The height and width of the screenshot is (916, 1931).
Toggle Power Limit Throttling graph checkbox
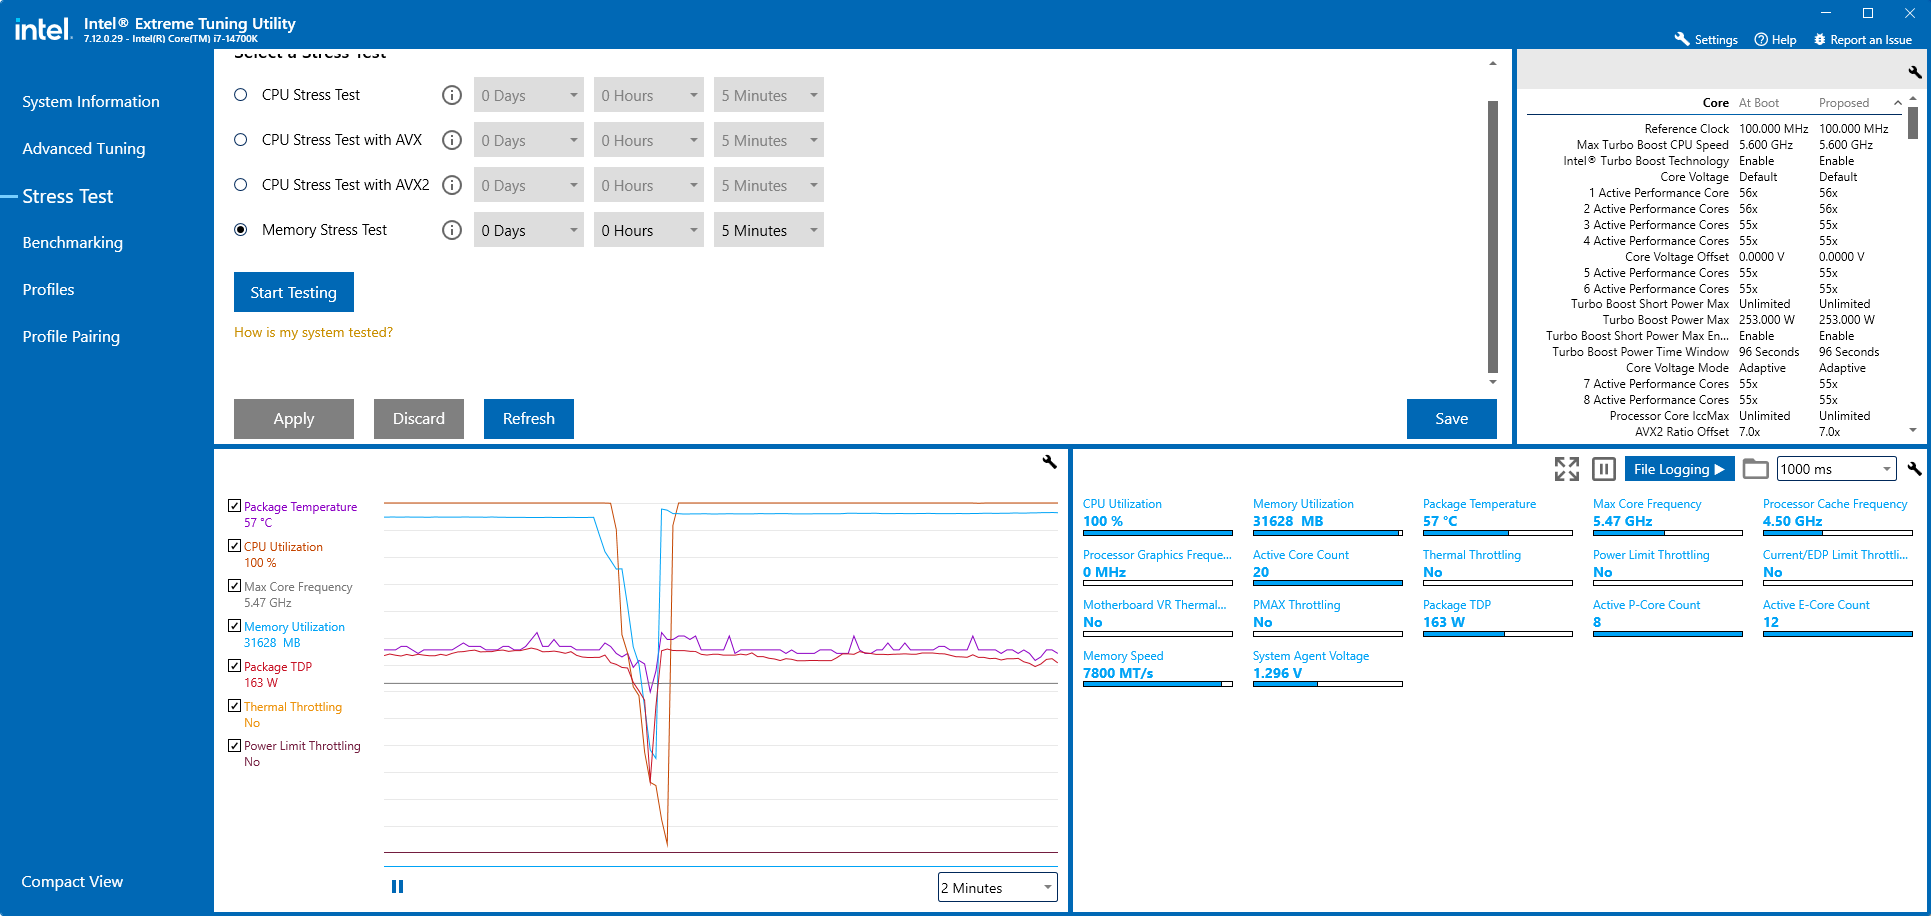click(x=234, y=745)
